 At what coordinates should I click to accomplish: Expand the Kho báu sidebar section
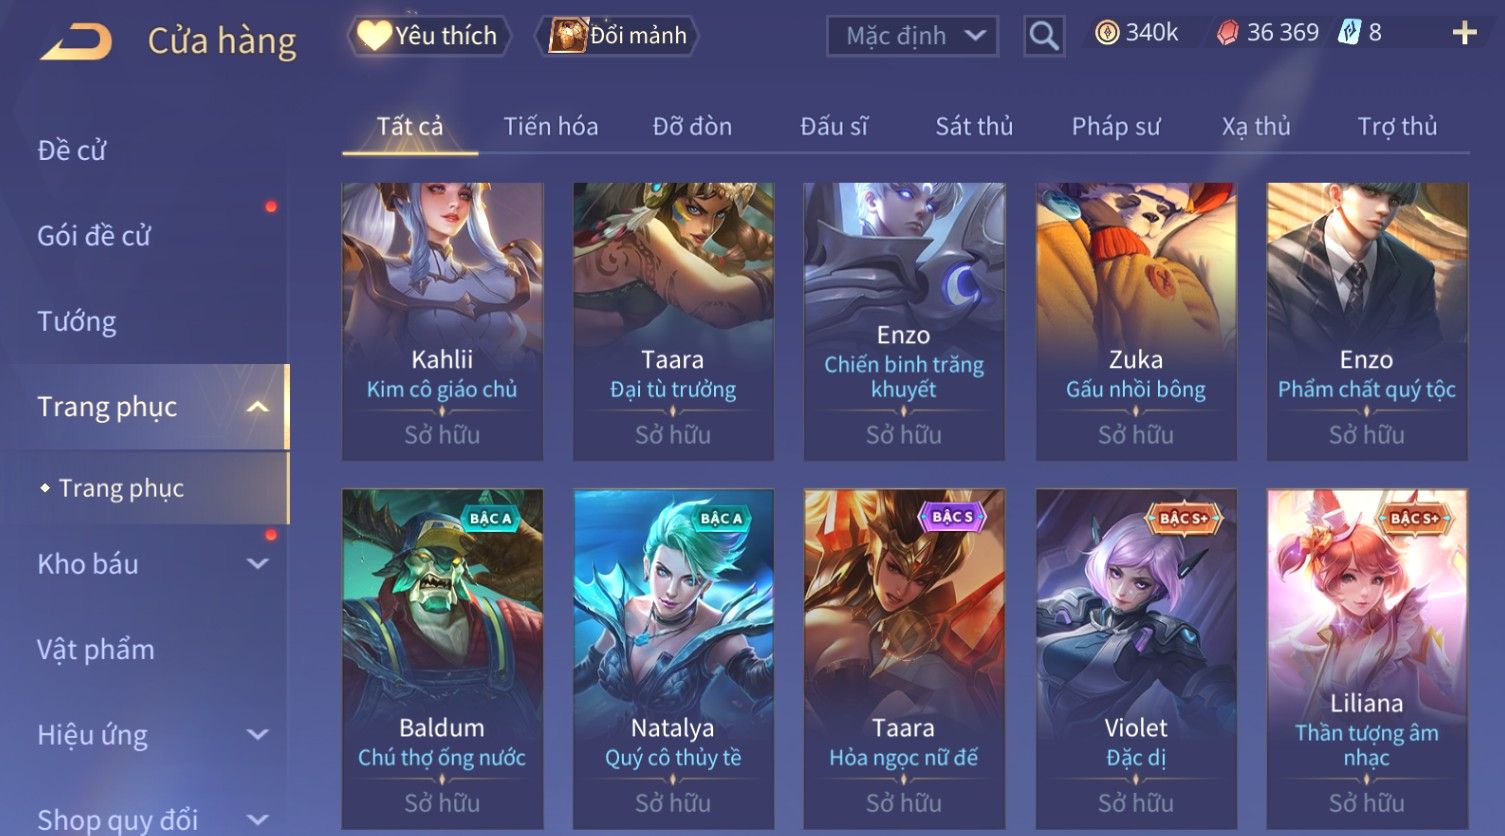(x=258, y=564)
